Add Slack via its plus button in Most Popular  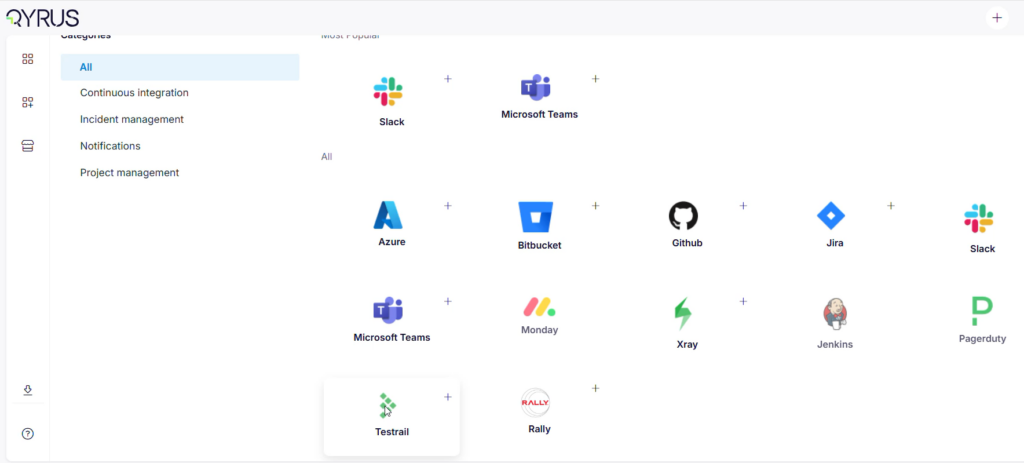(448, 79)
